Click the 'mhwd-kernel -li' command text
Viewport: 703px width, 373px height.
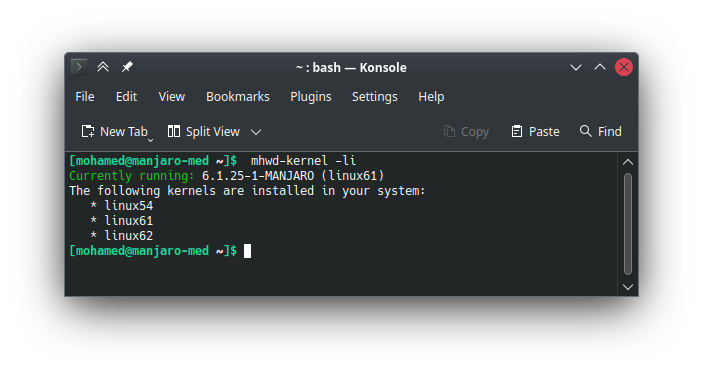303,160
